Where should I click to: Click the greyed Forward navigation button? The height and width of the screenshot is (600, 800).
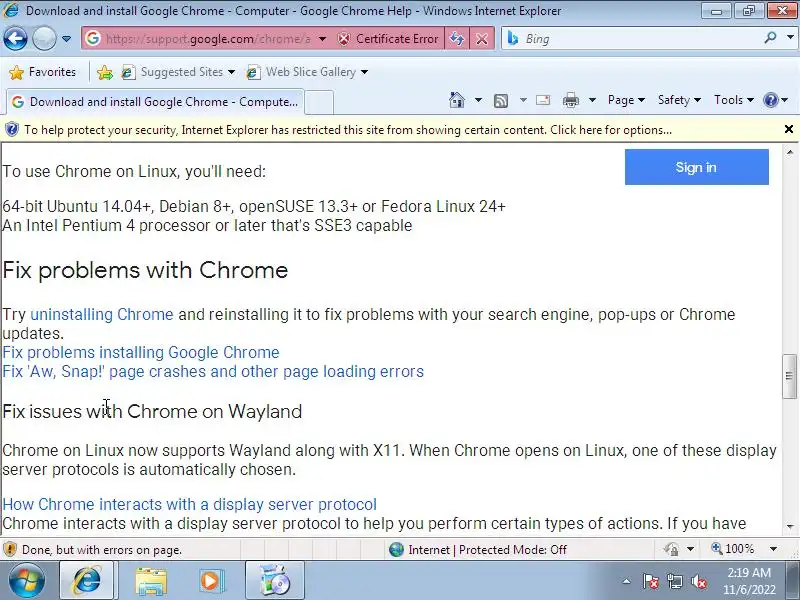point(44,38)
